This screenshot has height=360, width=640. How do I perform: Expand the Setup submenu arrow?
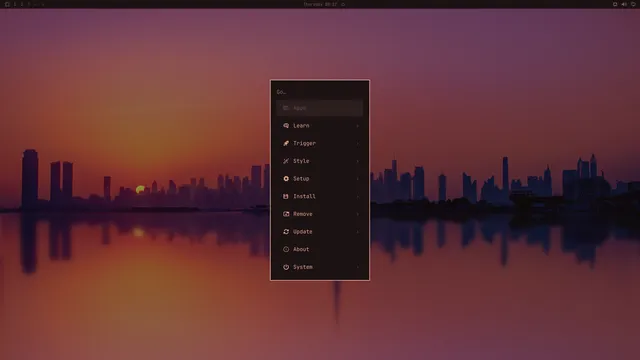pyautogui.click(x=358, y=178)
